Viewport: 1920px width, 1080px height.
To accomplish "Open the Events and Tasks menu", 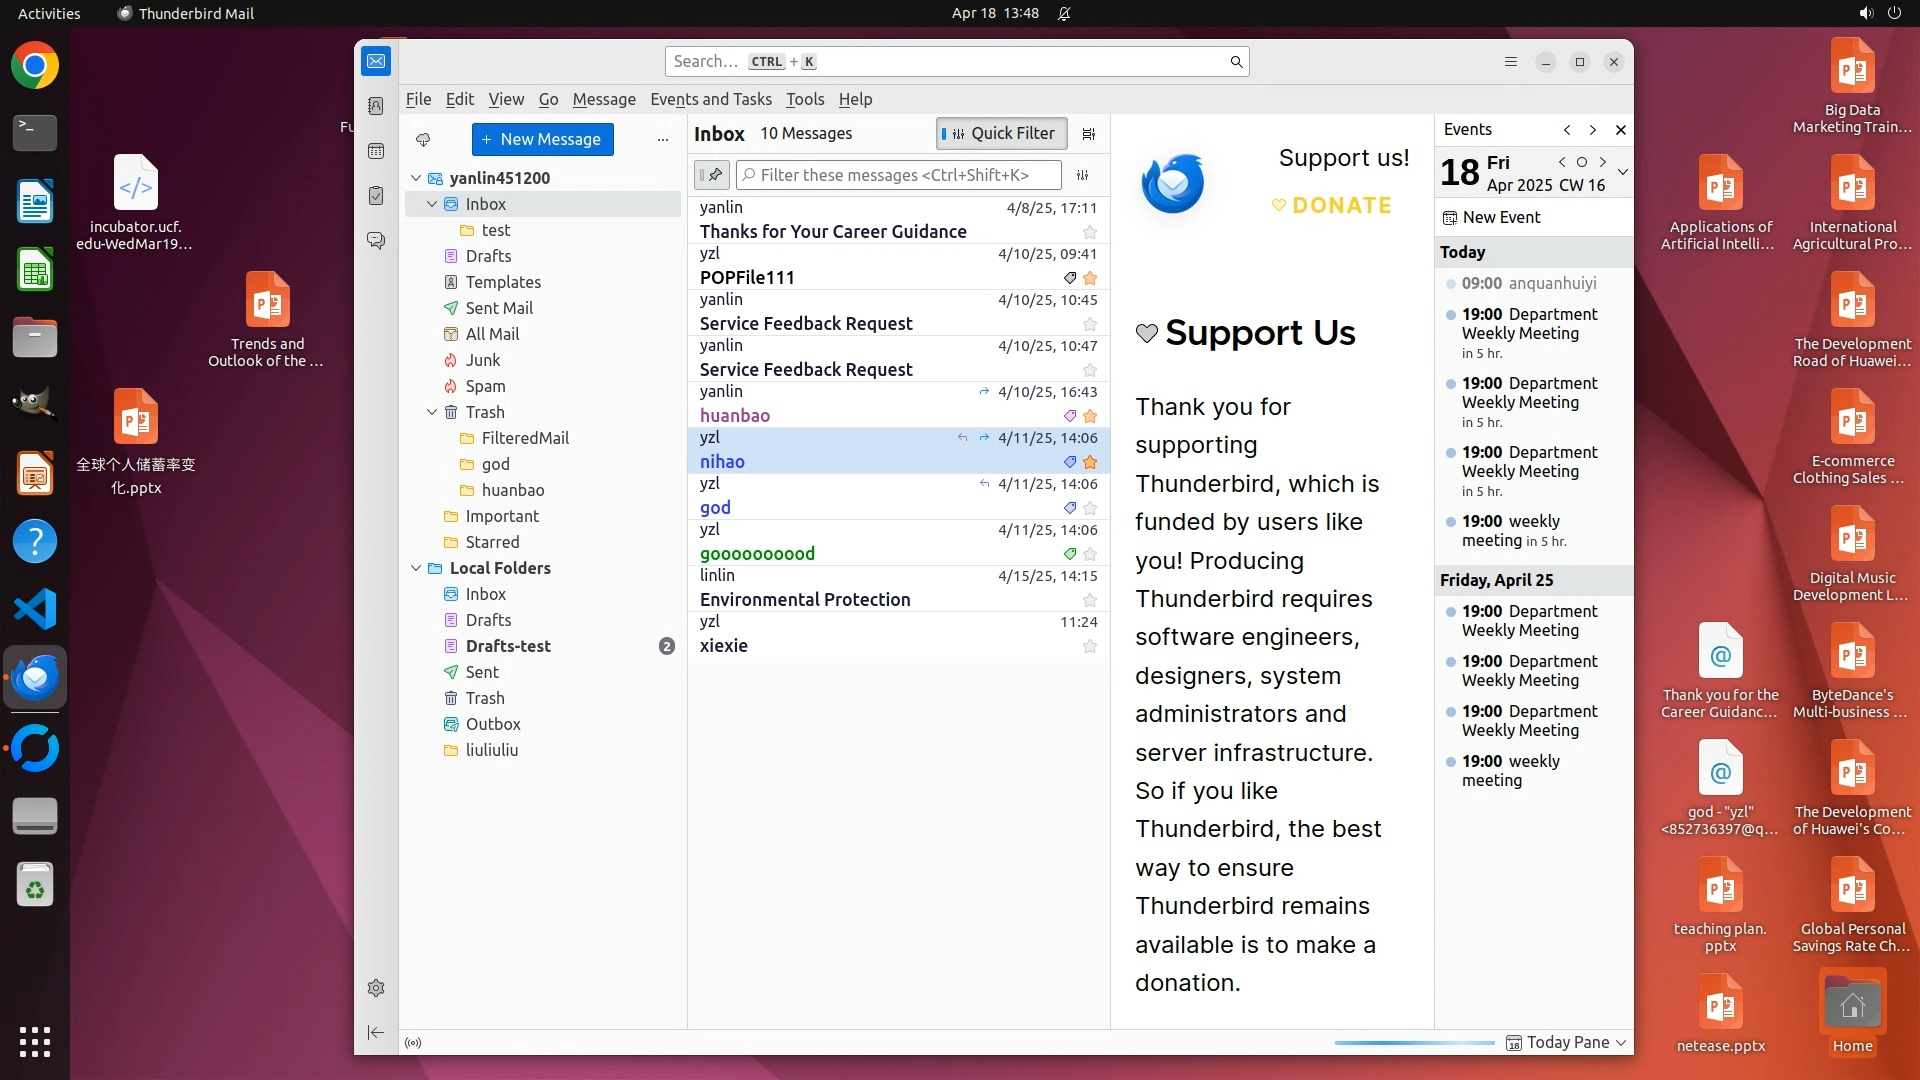I will (710, 99).
